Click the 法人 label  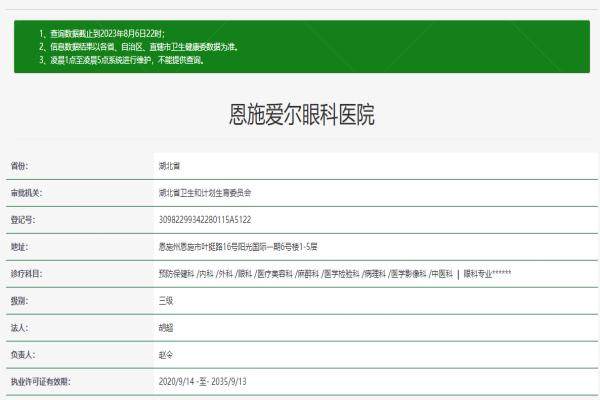click(19, 328)
